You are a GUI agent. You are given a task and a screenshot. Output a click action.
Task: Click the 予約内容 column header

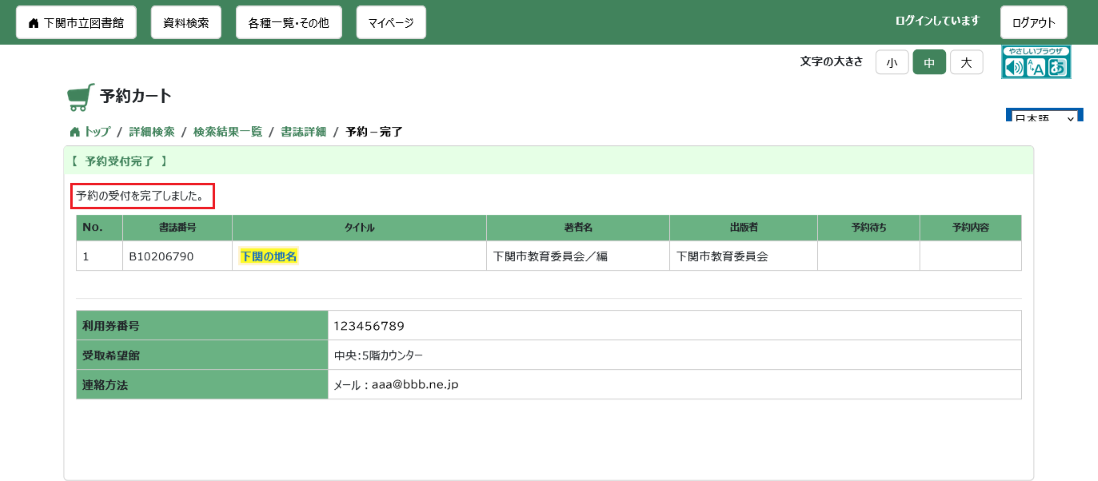[x=971, y=228]
